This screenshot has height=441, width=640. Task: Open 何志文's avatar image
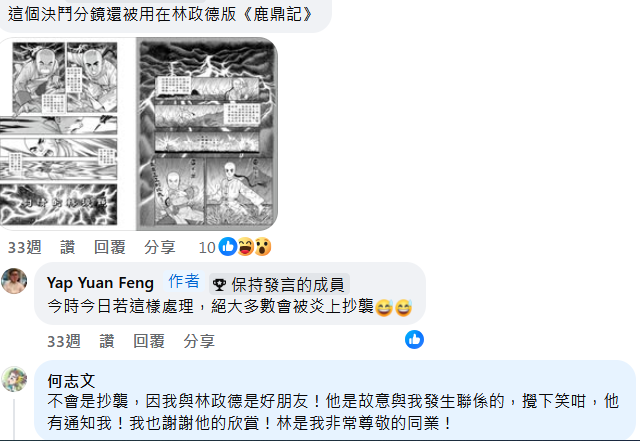pos(14,379)
